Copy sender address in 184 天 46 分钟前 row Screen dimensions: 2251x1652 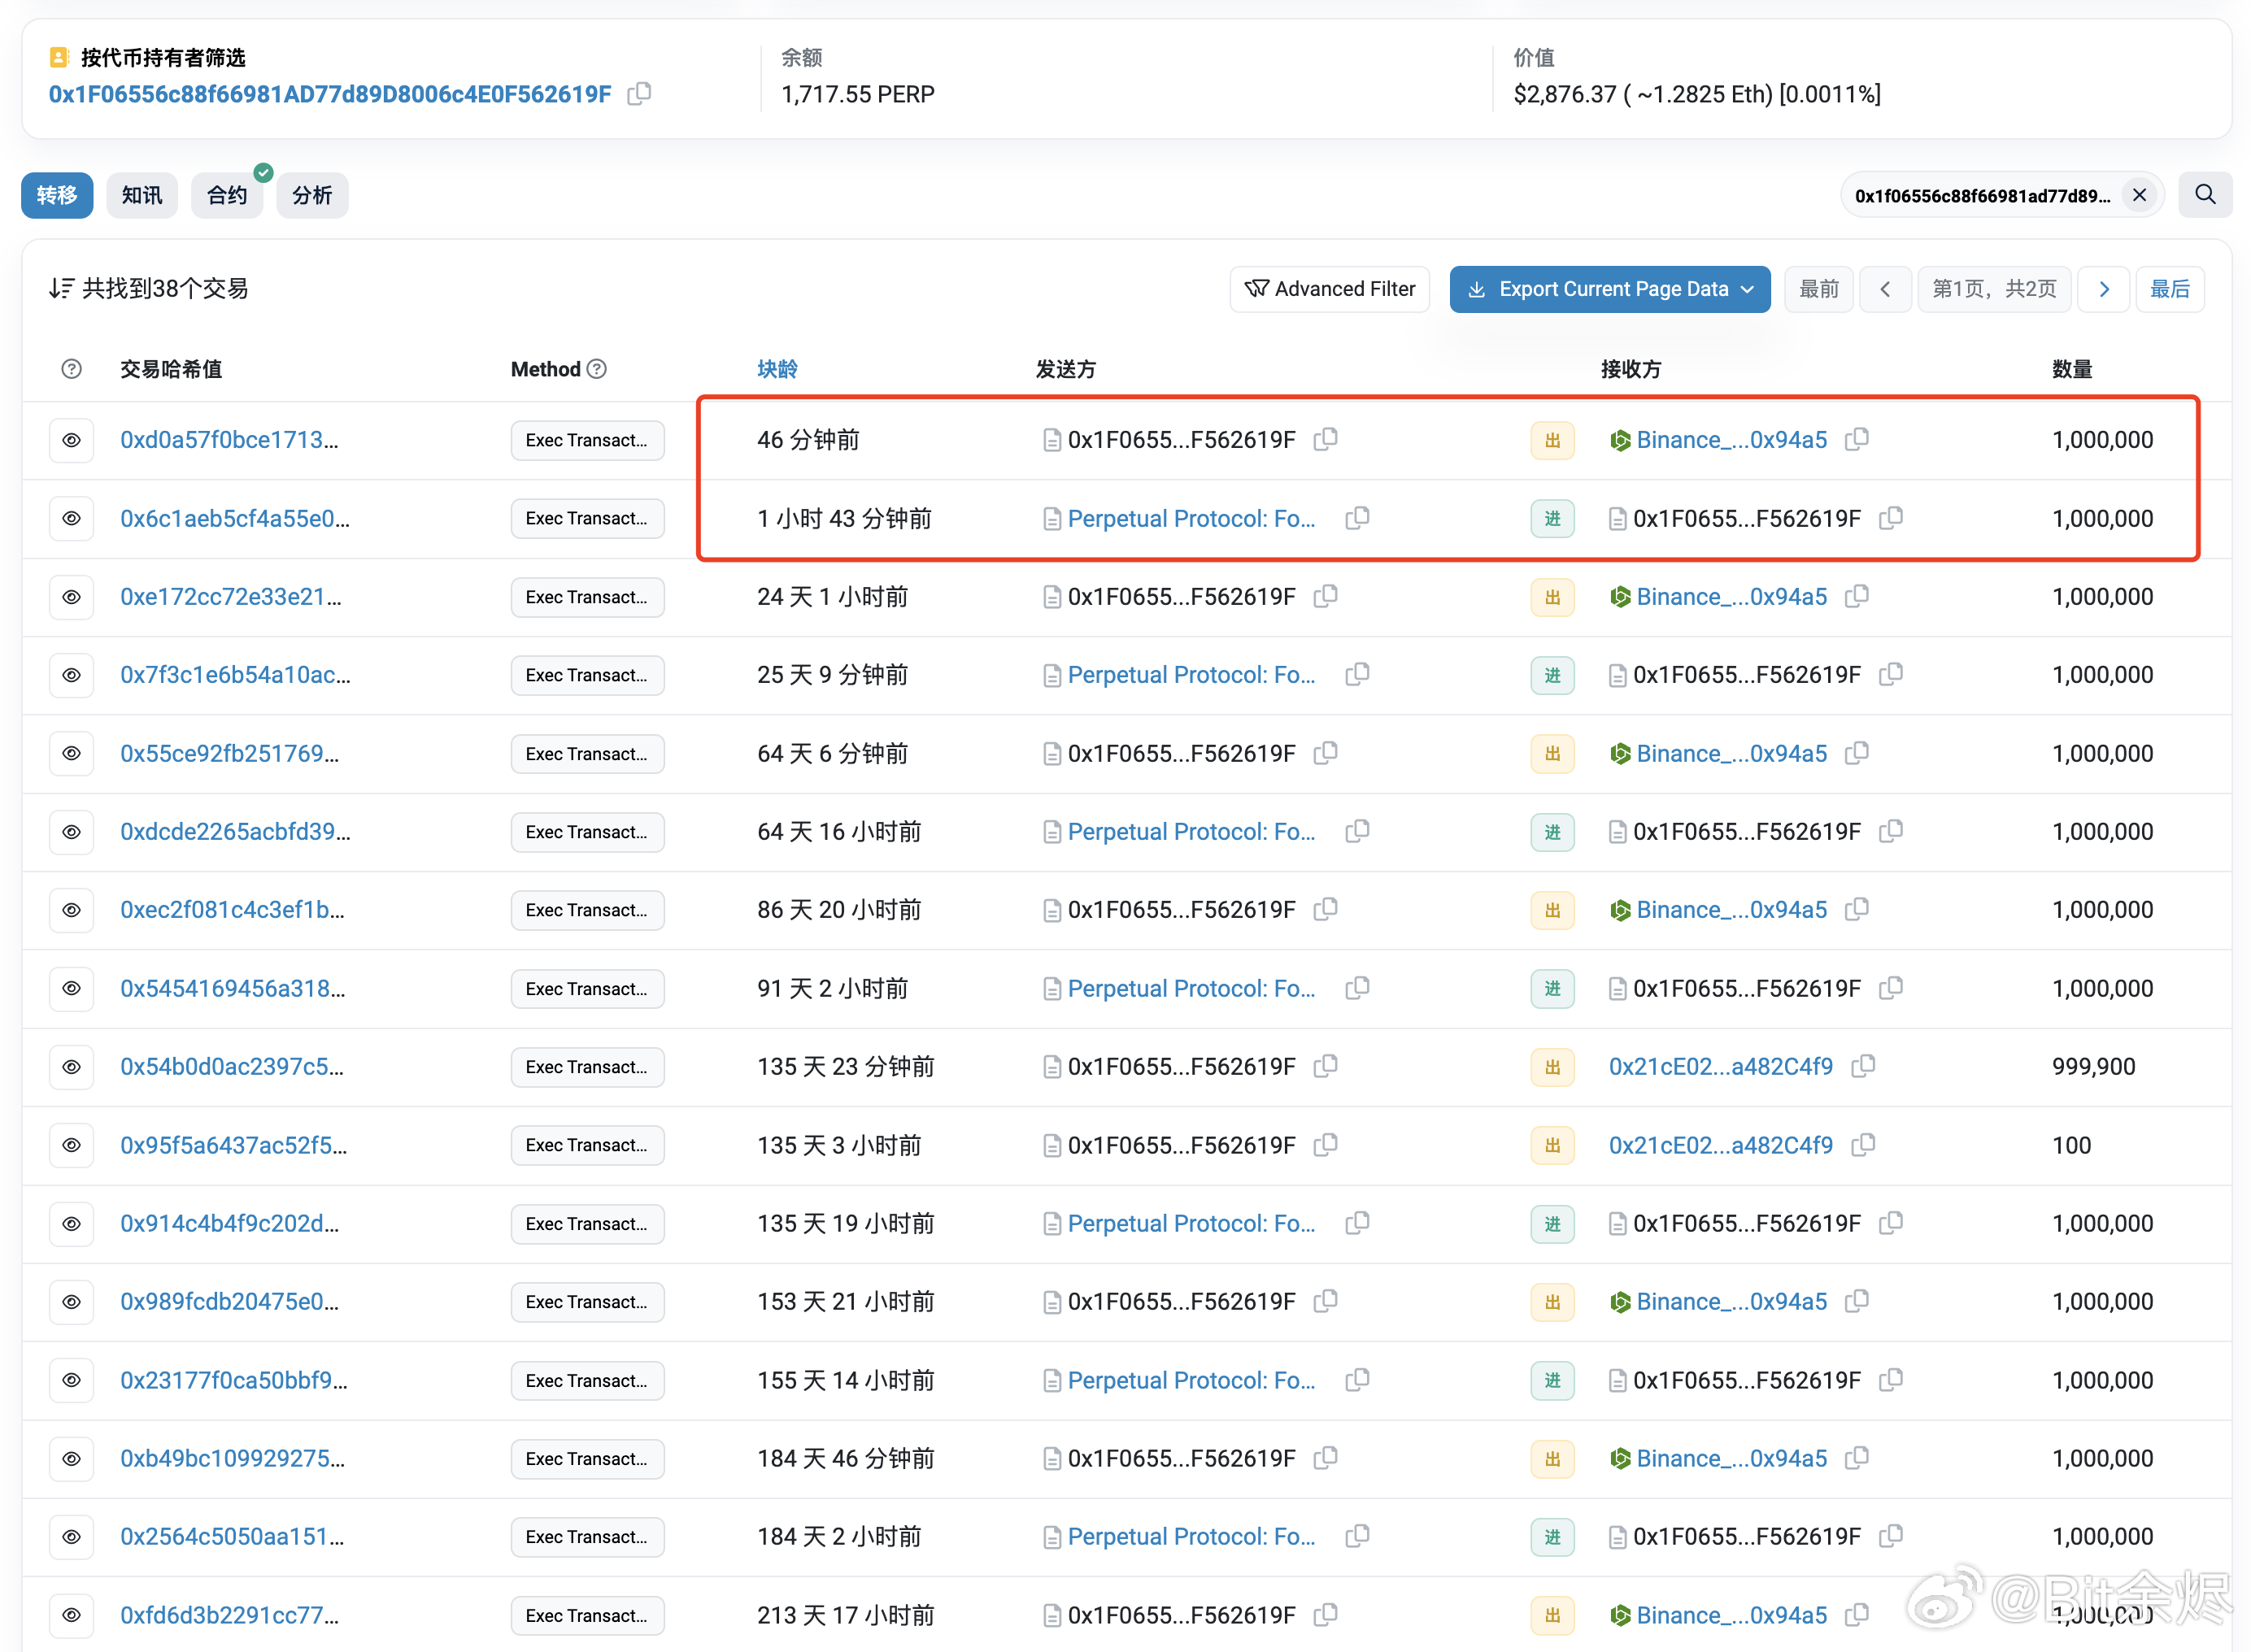tap(1325, 1458)
